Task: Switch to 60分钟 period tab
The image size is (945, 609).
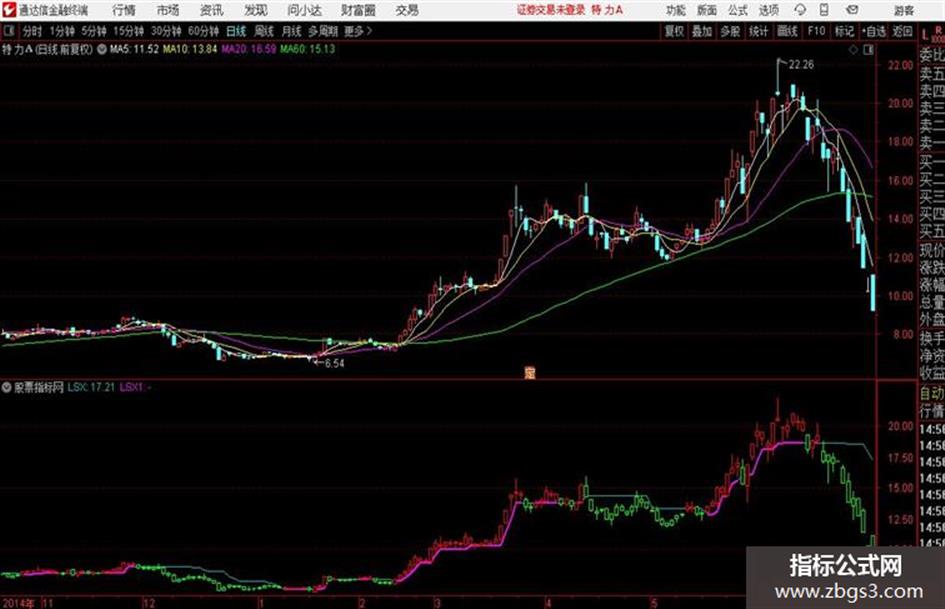Action: [203, 31]
